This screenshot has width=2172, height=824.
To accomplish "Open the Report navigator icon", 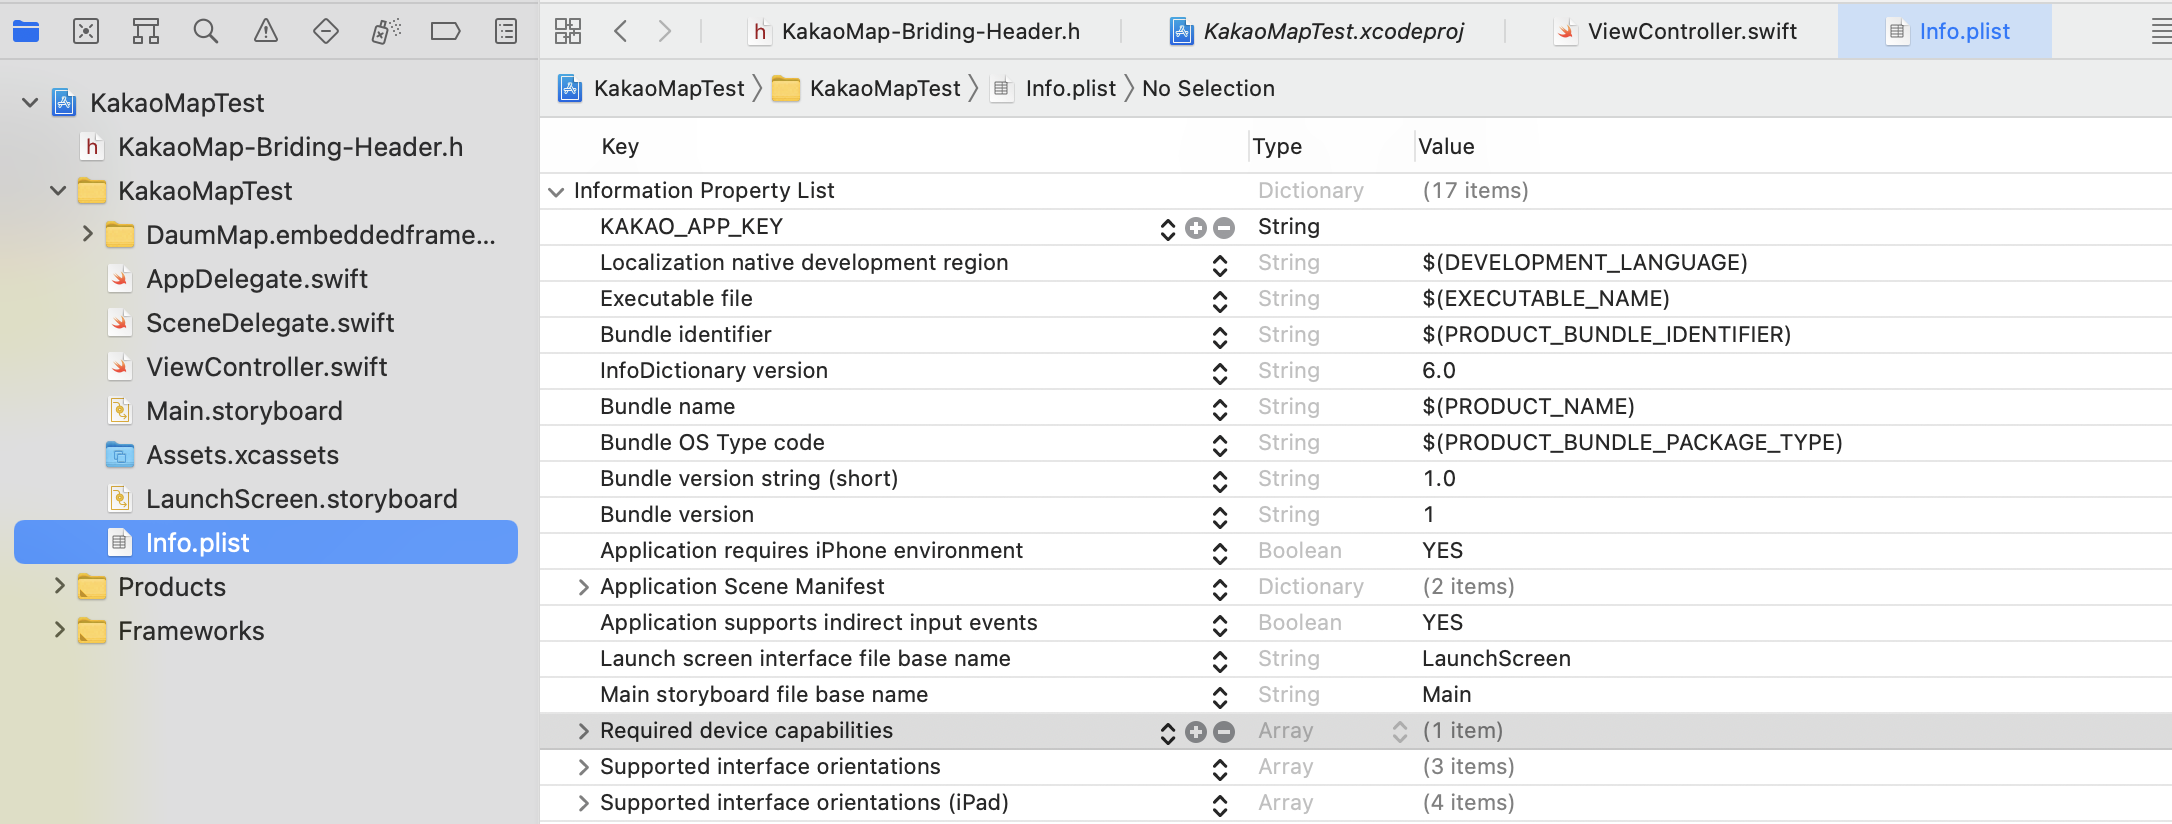I will click(506, 31).
